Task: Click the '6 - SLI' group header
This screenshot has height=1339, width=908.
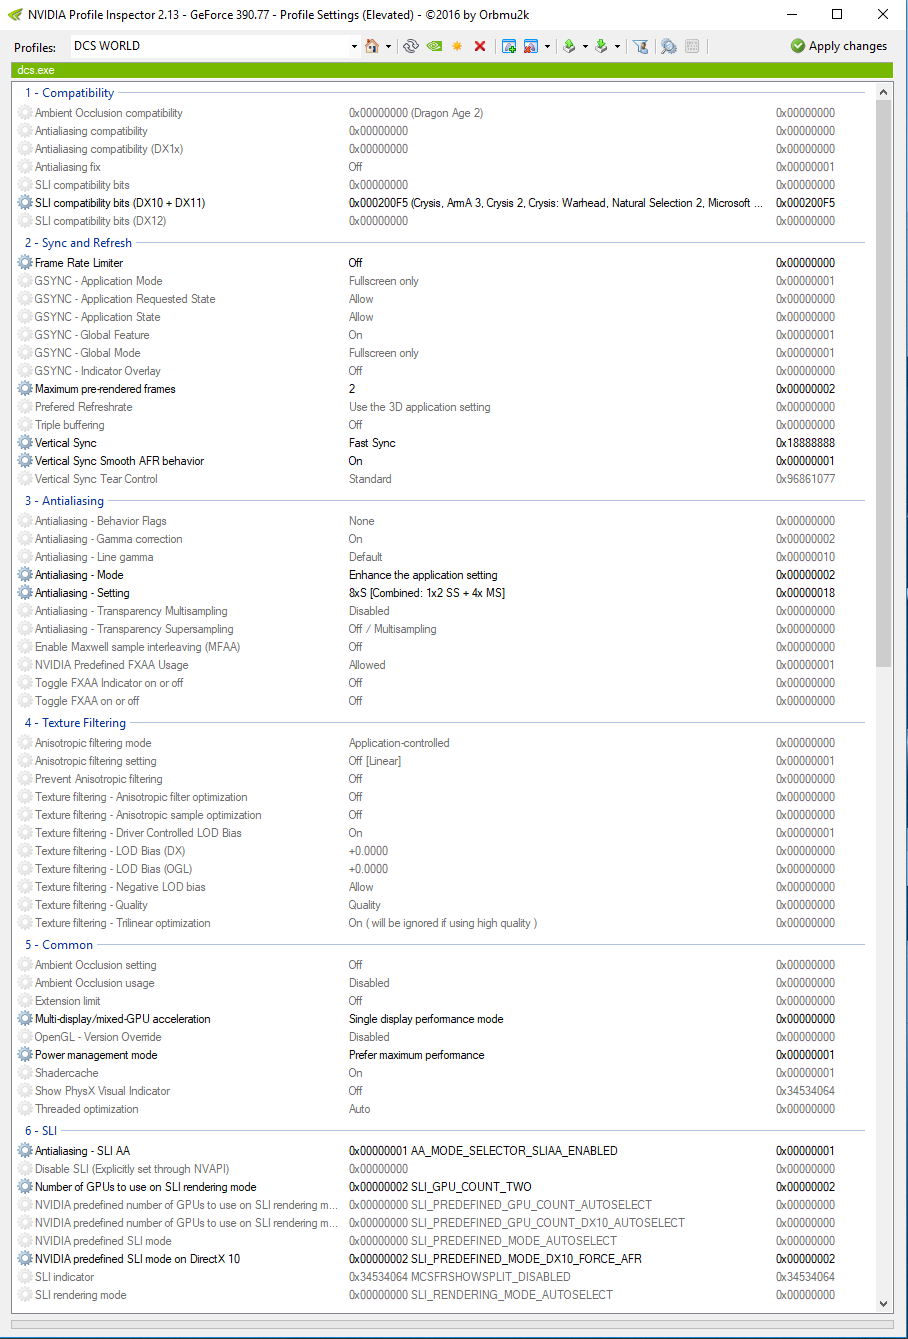Action: point(41,1131)
